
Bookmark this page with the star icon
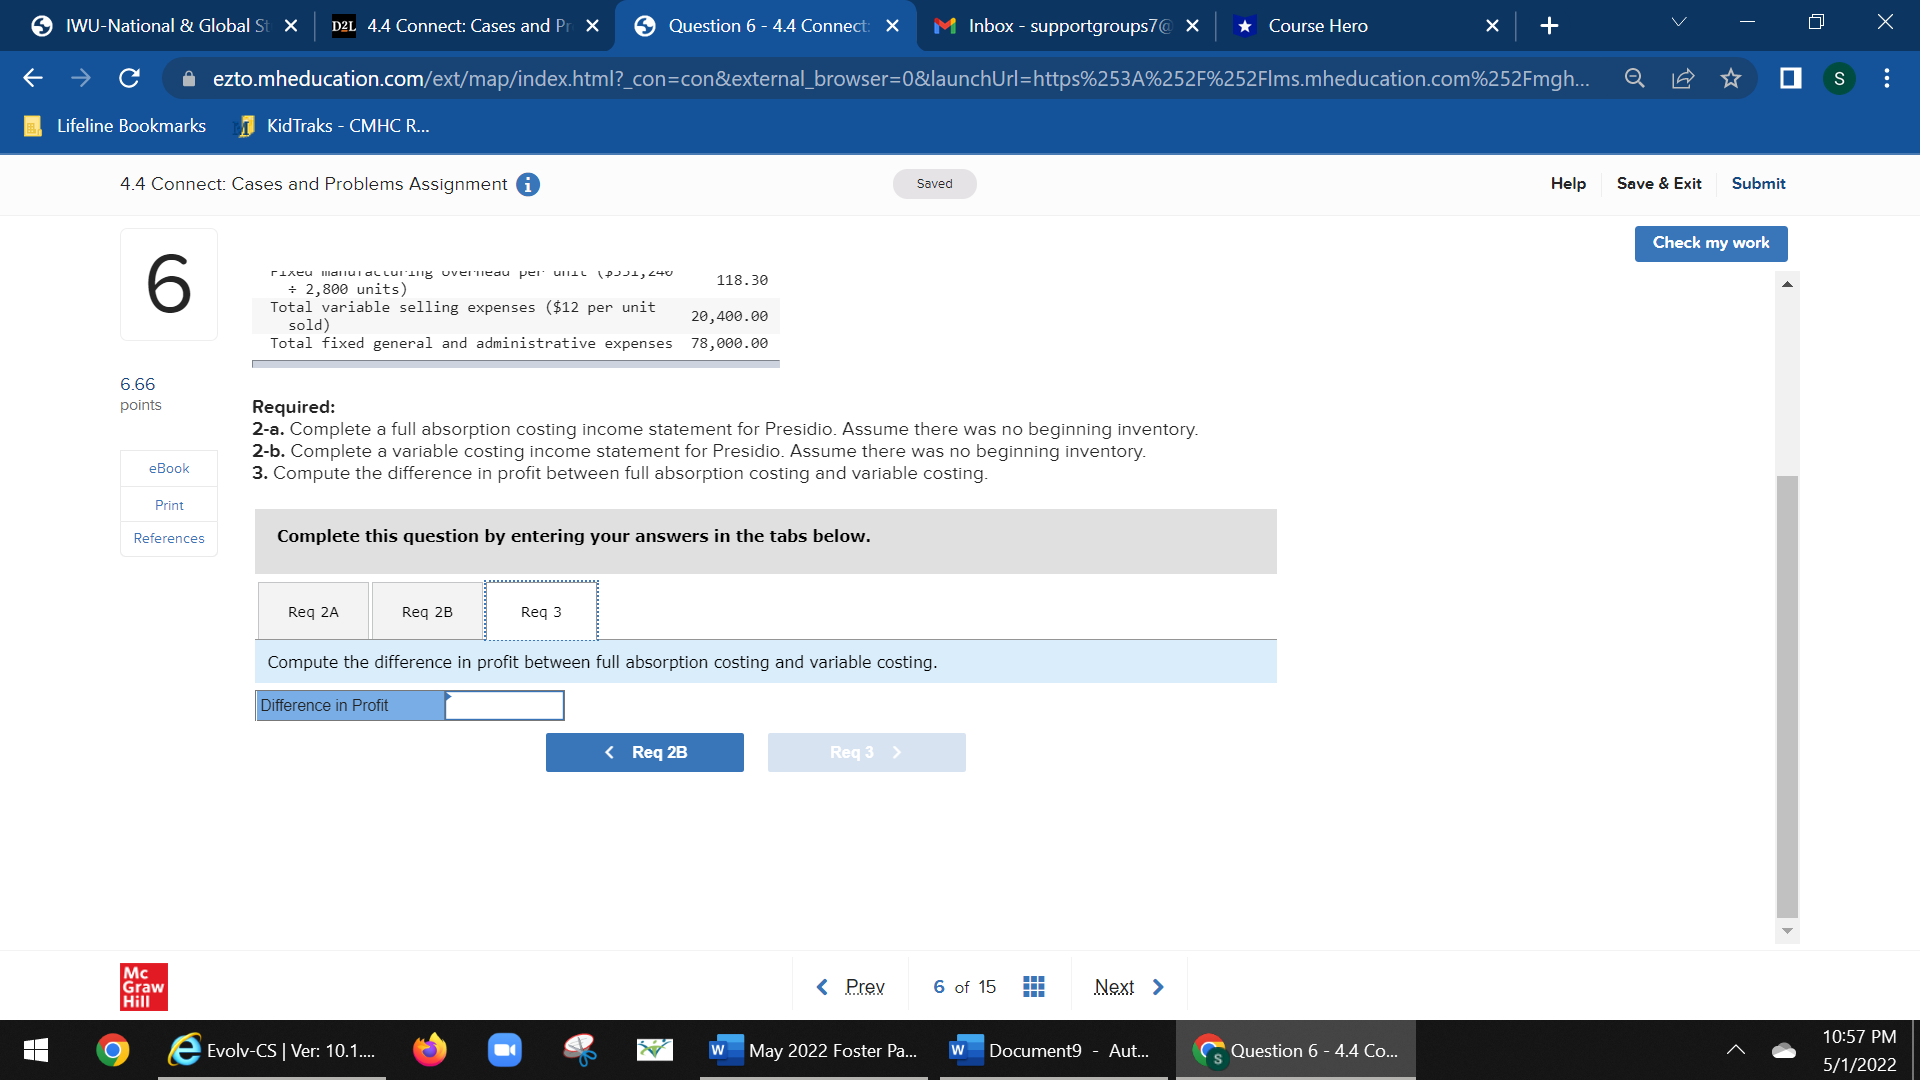[1732, 78]
